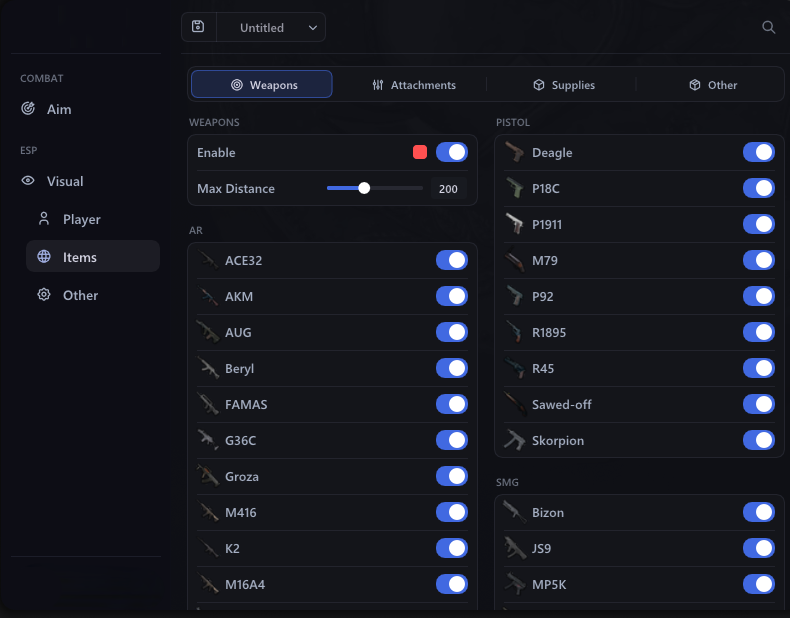This screenshot has height=618, width=790.
Task: Switch to the Attachments tab
Action: pyautogui.click(x=414, y=85)
